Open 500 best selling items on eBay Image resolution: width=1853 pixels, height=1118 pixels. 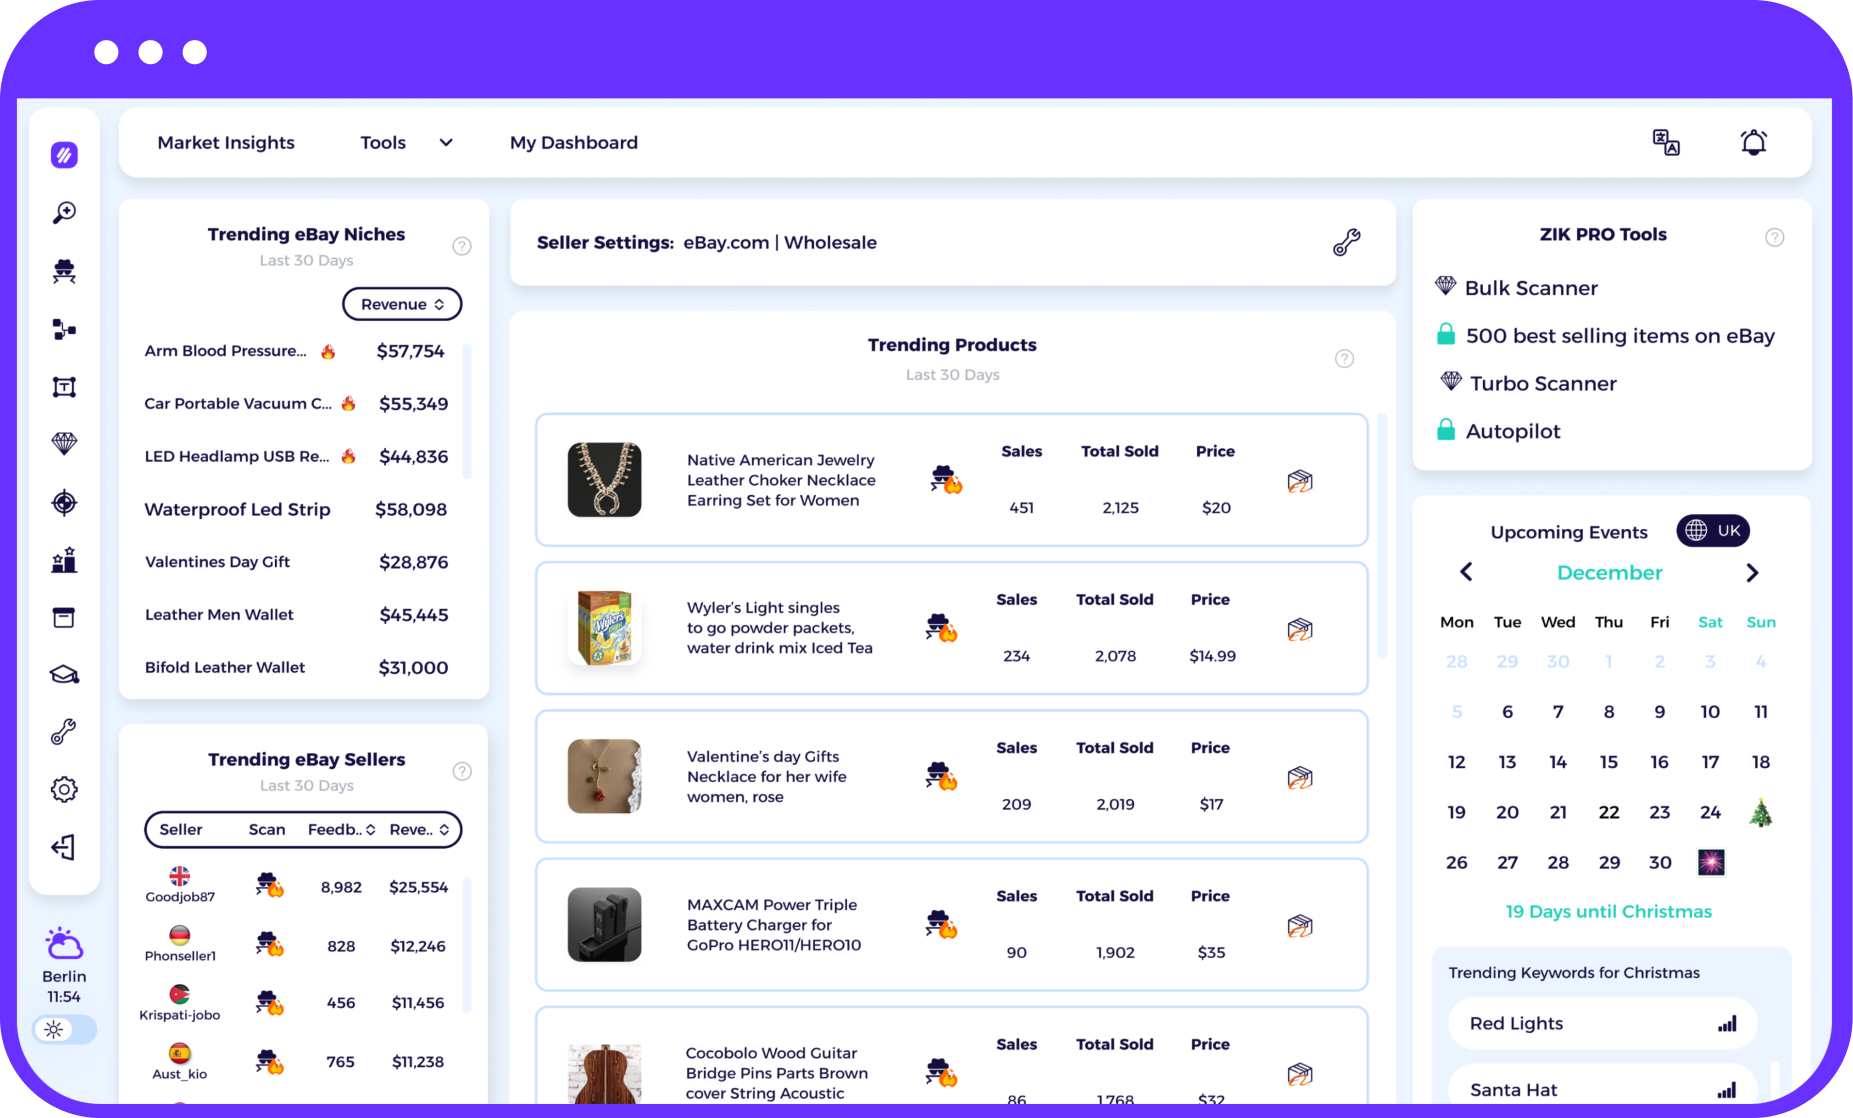pyautogui.click(x=1620, y=336)
